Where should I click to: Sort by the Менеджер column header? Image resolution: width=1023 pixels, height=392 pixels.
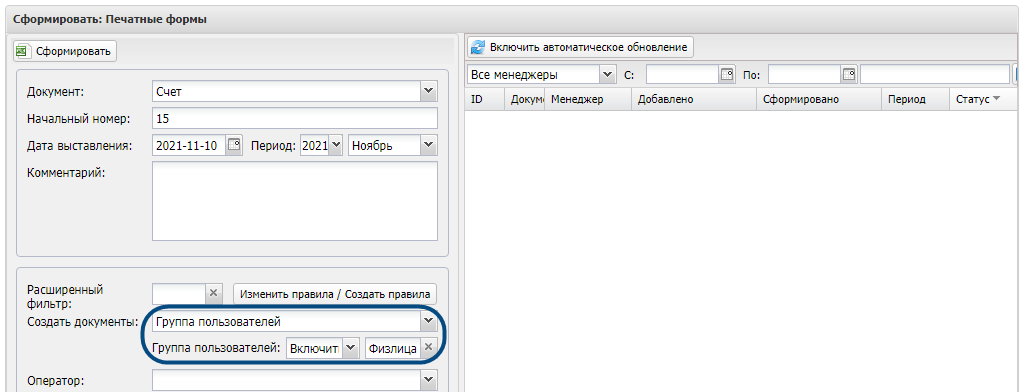pos(588,100)
